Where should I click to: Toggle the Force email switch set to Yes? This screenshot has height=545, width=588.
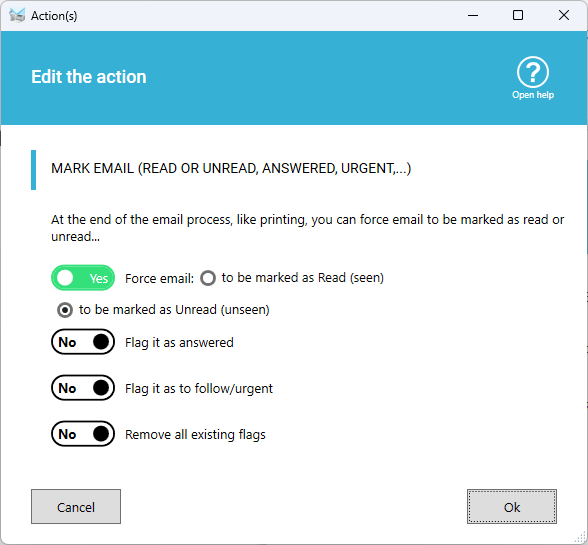(83, 278)
